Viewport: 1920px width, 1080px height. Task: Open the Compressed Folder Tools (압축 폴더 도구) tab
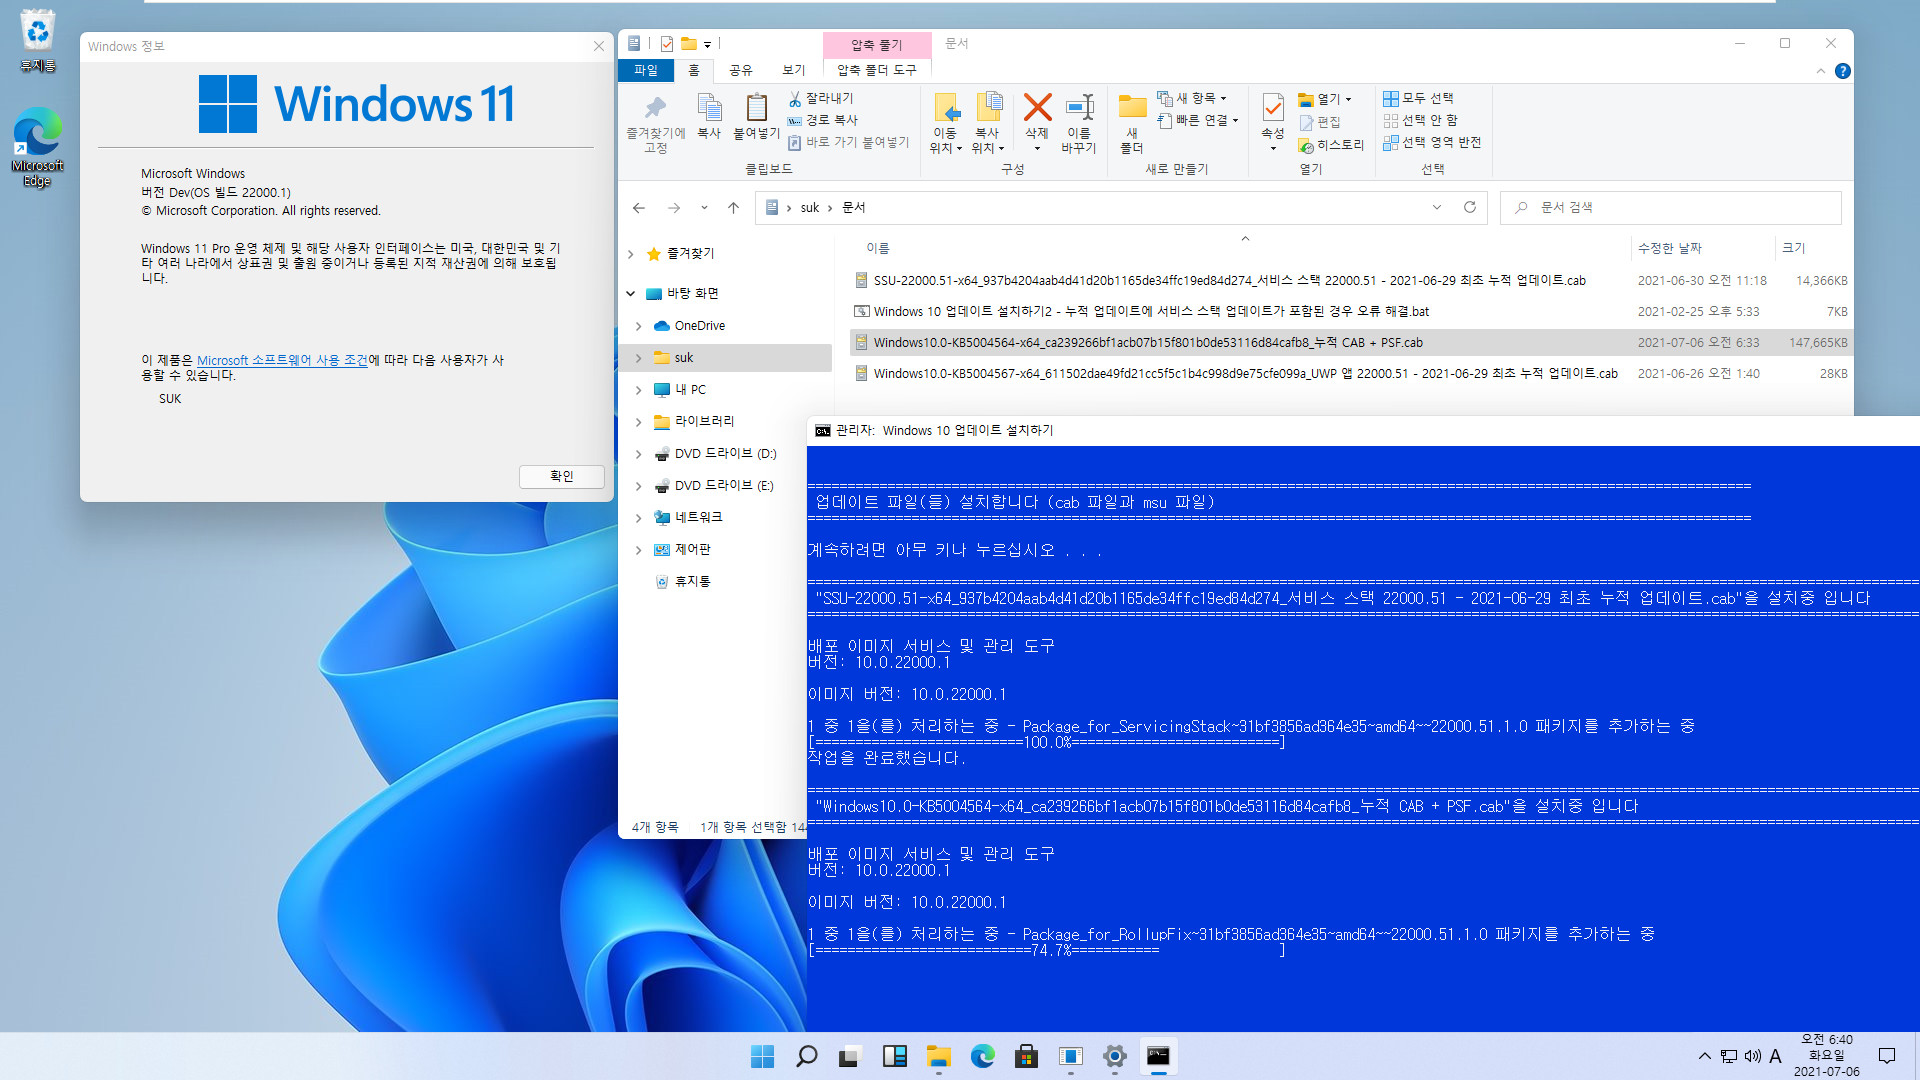click(877, 70)
